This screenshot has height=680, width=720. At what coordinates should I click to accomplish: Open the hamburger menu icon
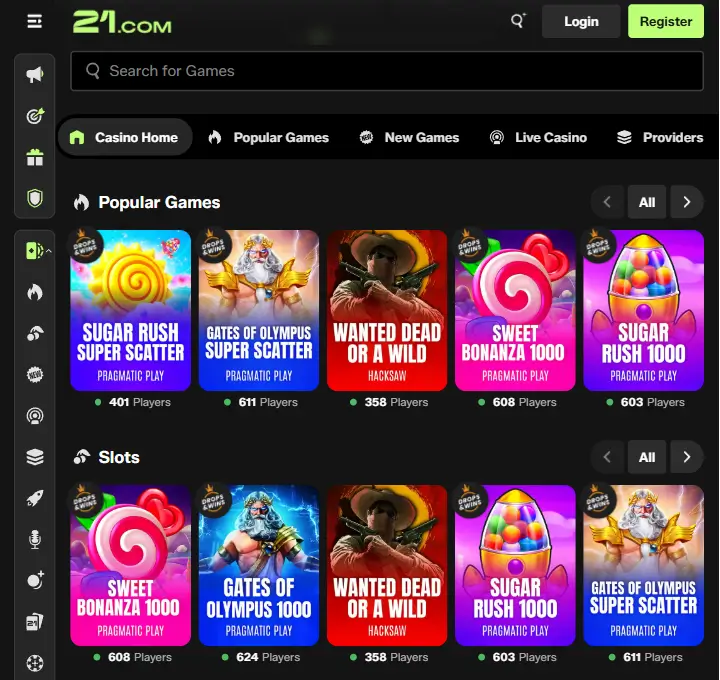pos(34,21)
